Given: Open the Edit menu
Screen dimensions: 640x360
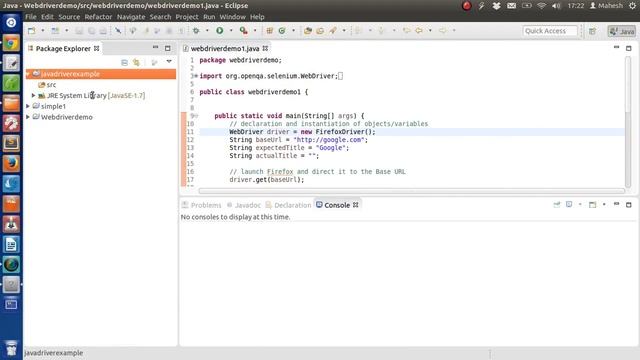Looking at the screenshot, I should (47, 17).
